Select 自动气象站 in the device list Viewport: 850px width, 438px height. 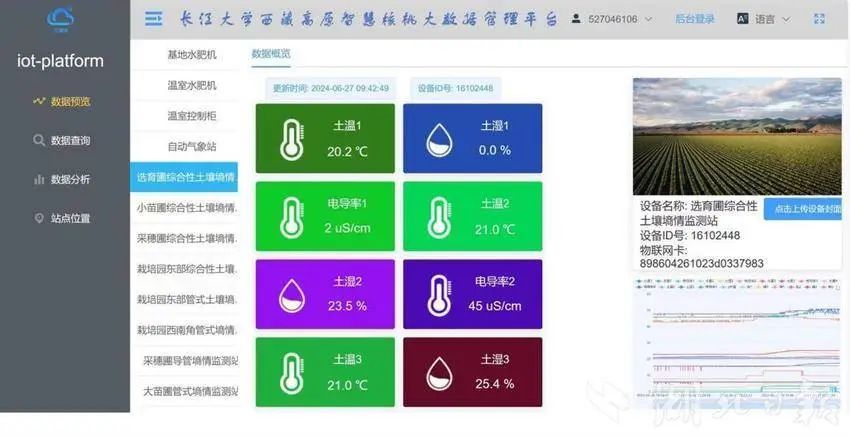coord(191,147)
